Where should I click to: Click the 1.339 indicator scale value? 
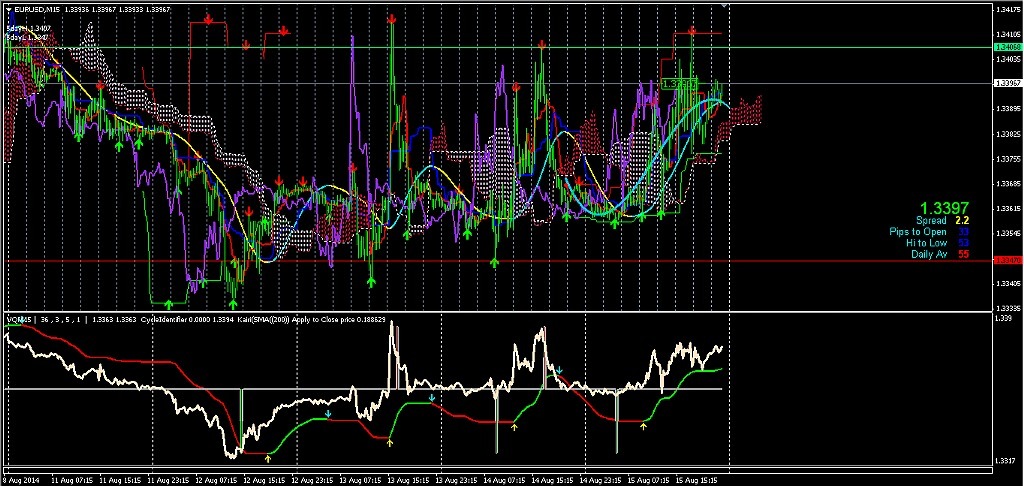click(x=1002, y=317)
